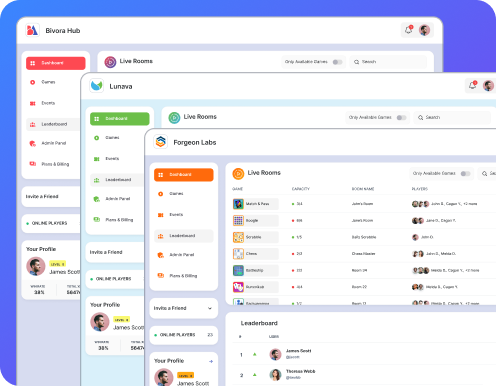Image resolution: width=496 pixels, height=386 pixels.
Task: Click the Forgeon Labs logo icon
Action: tap(161, 142)
